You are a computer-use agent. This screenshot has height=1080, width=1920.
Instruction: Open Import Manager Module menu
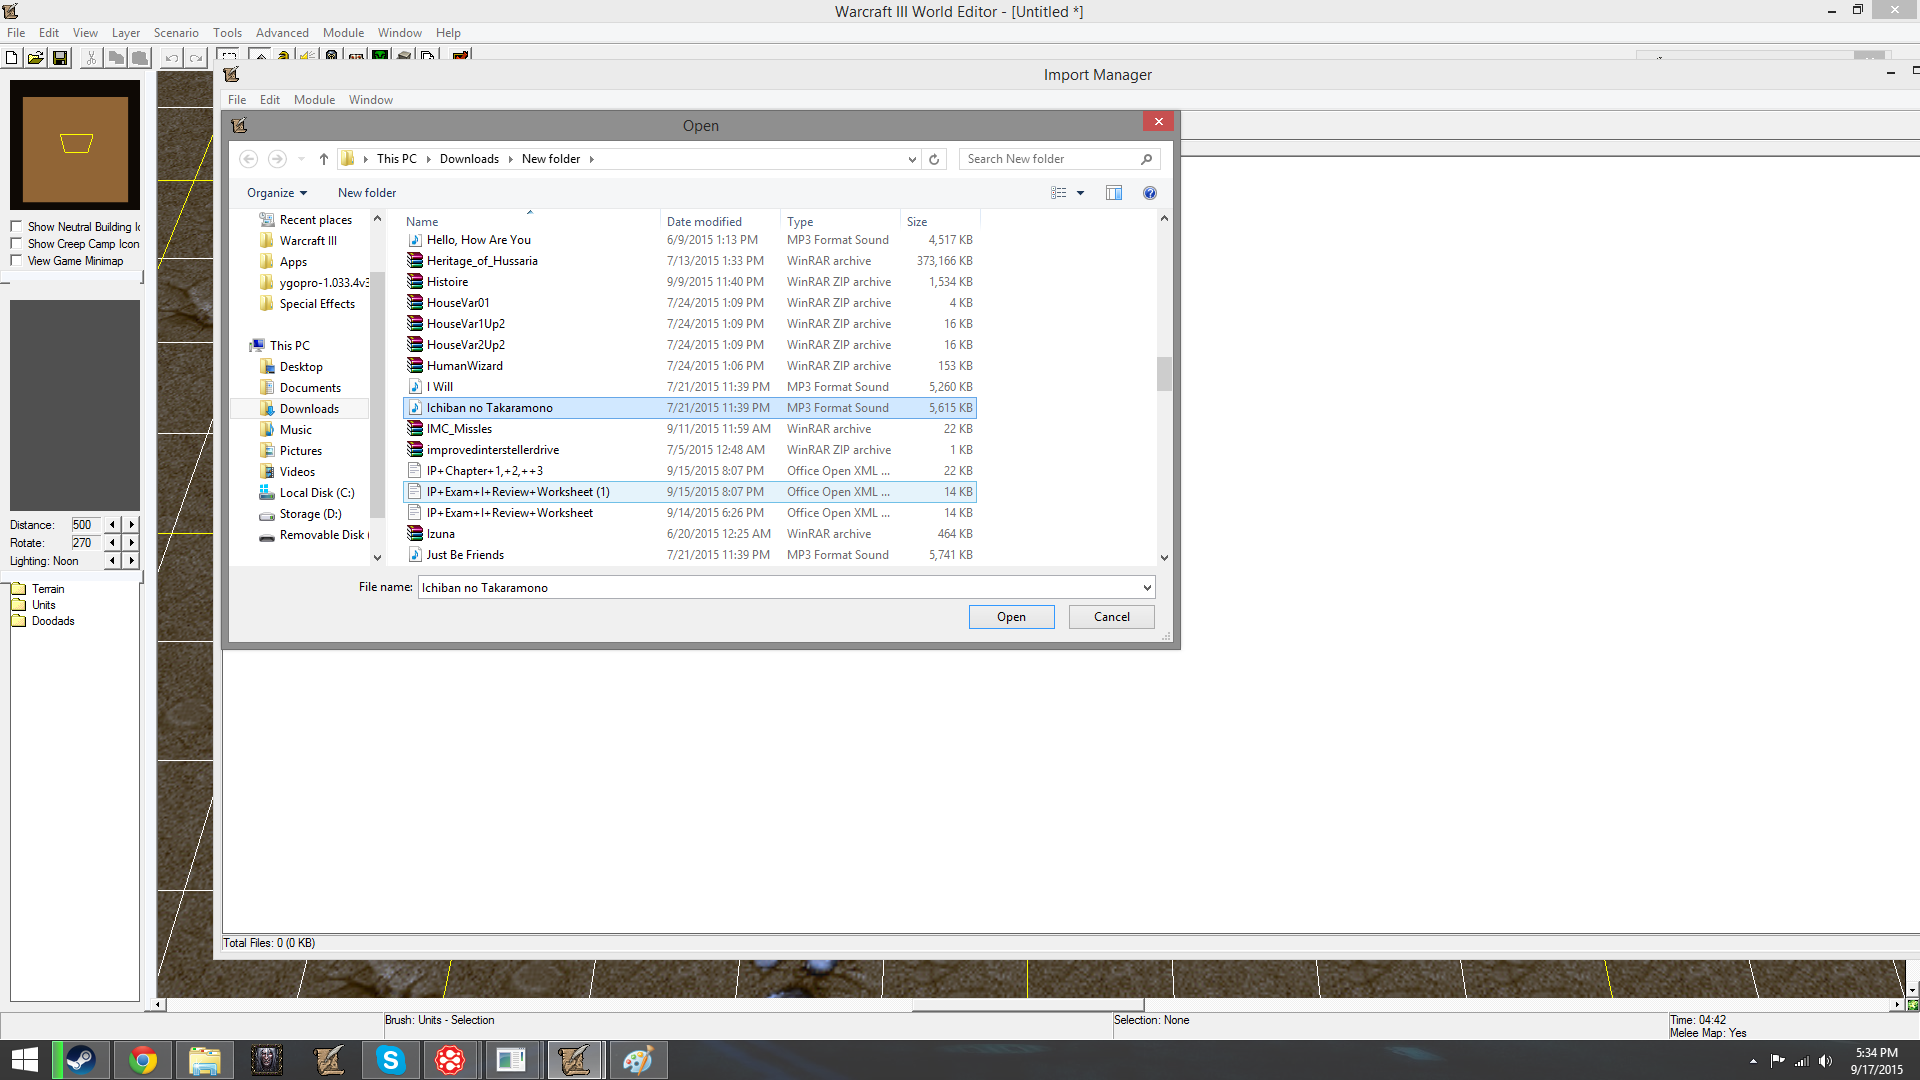coord(314,100)
